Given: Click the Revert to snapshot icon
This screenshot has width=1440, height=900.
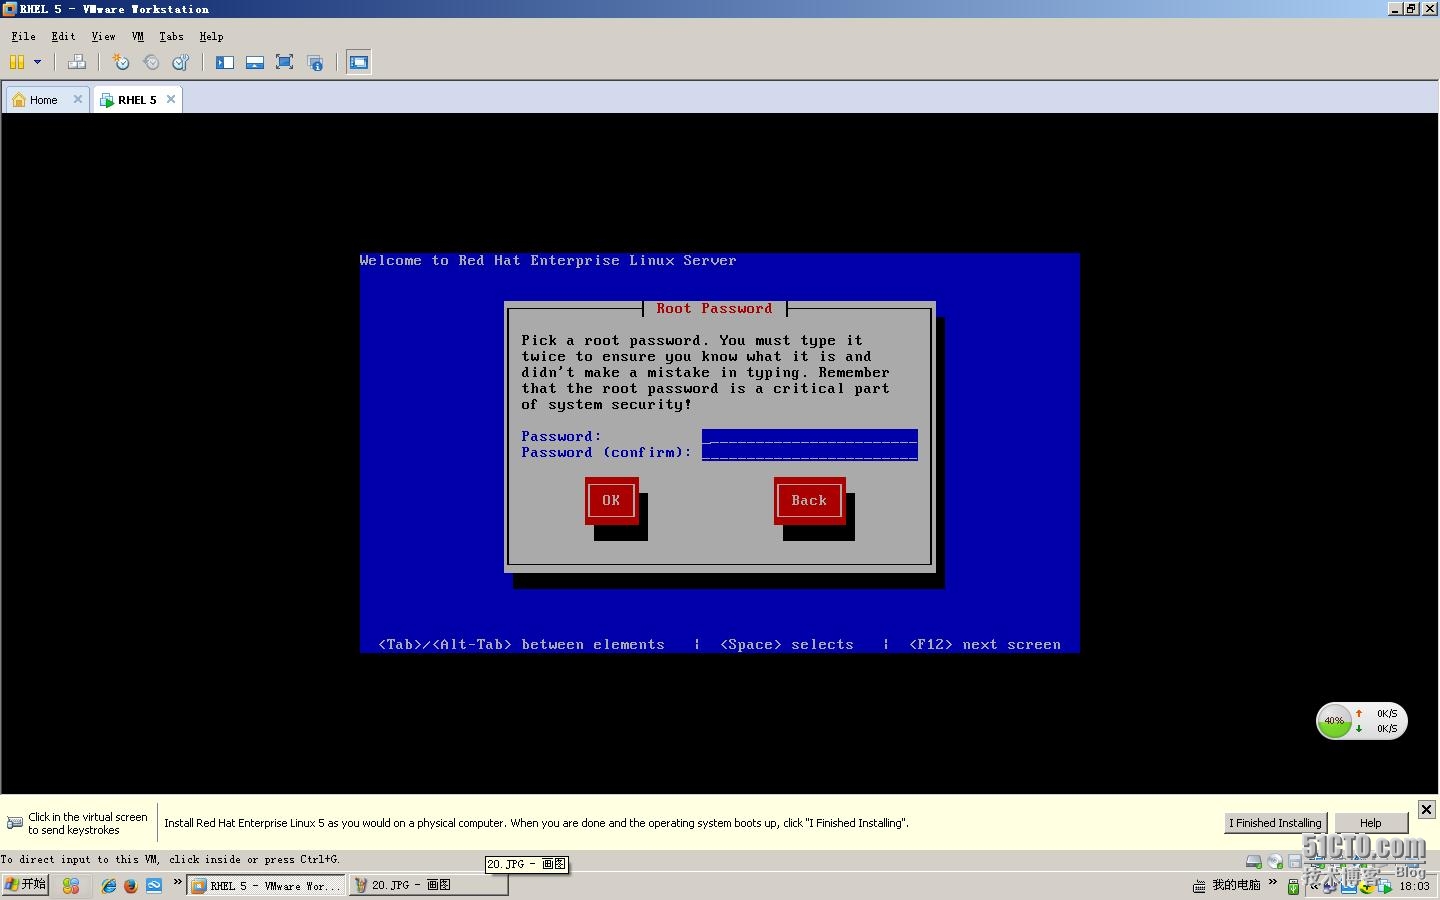Looking at the screenshot, I should (x=151, y=62).
